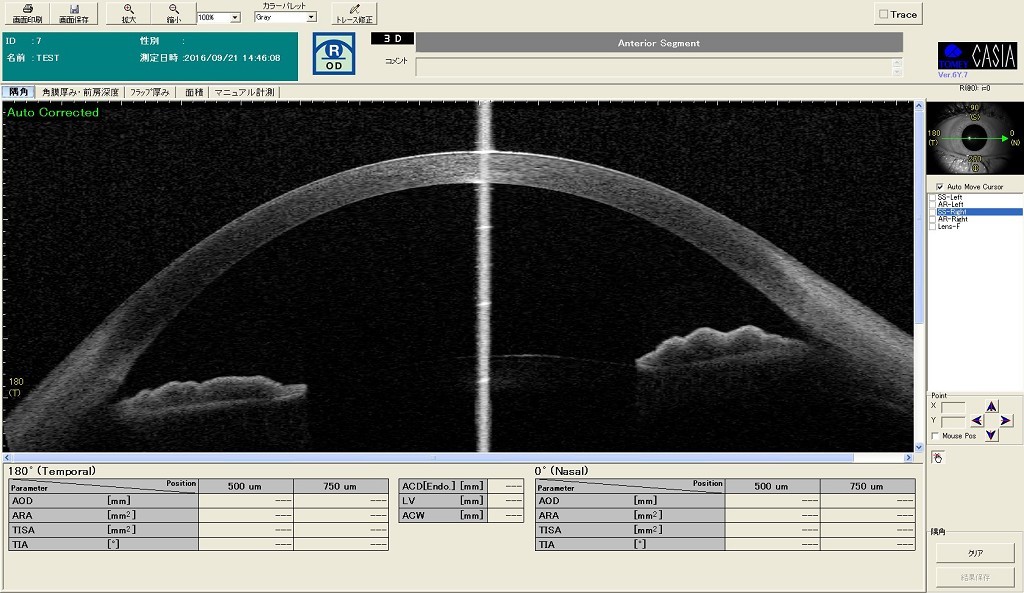Click the 名前 TEST patient name

(x=33, y=57)
